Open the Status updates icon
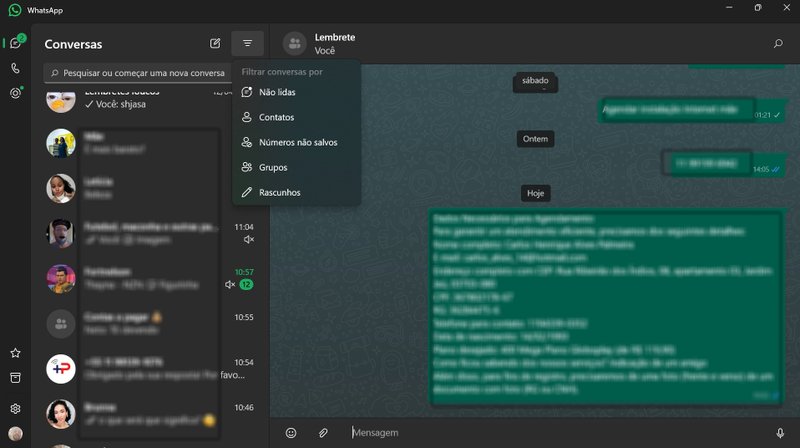This screenshot has width=800, height=448. tap(15, 93)
